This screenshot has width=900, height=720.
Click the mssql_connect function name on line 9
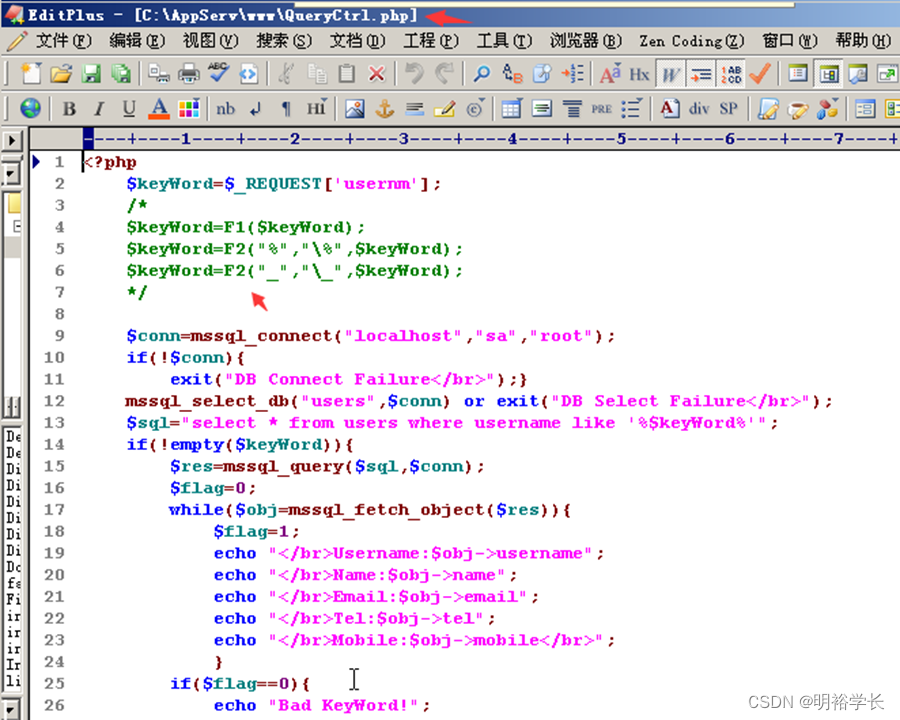pyautogui.click(x=261, y=336)
